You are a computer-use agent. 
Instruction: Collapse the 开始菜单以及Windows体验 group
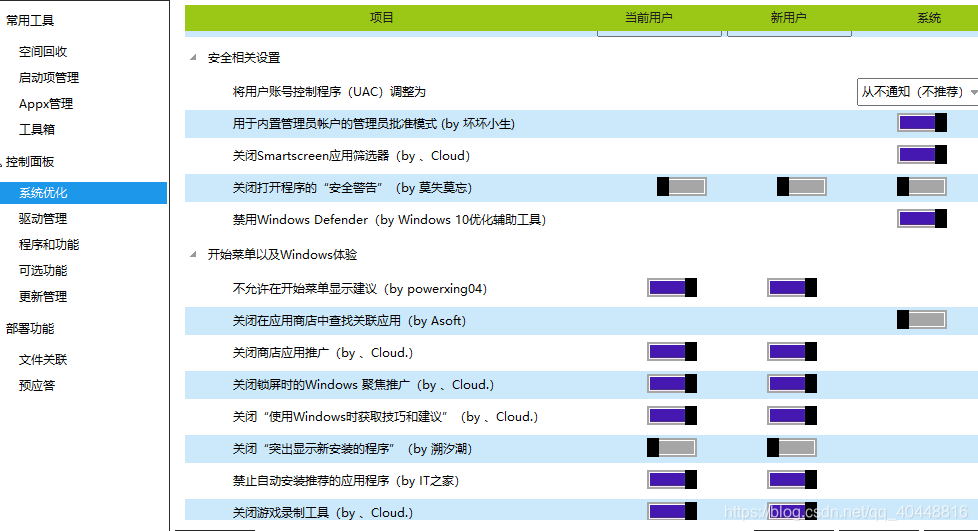pos(193,254)
